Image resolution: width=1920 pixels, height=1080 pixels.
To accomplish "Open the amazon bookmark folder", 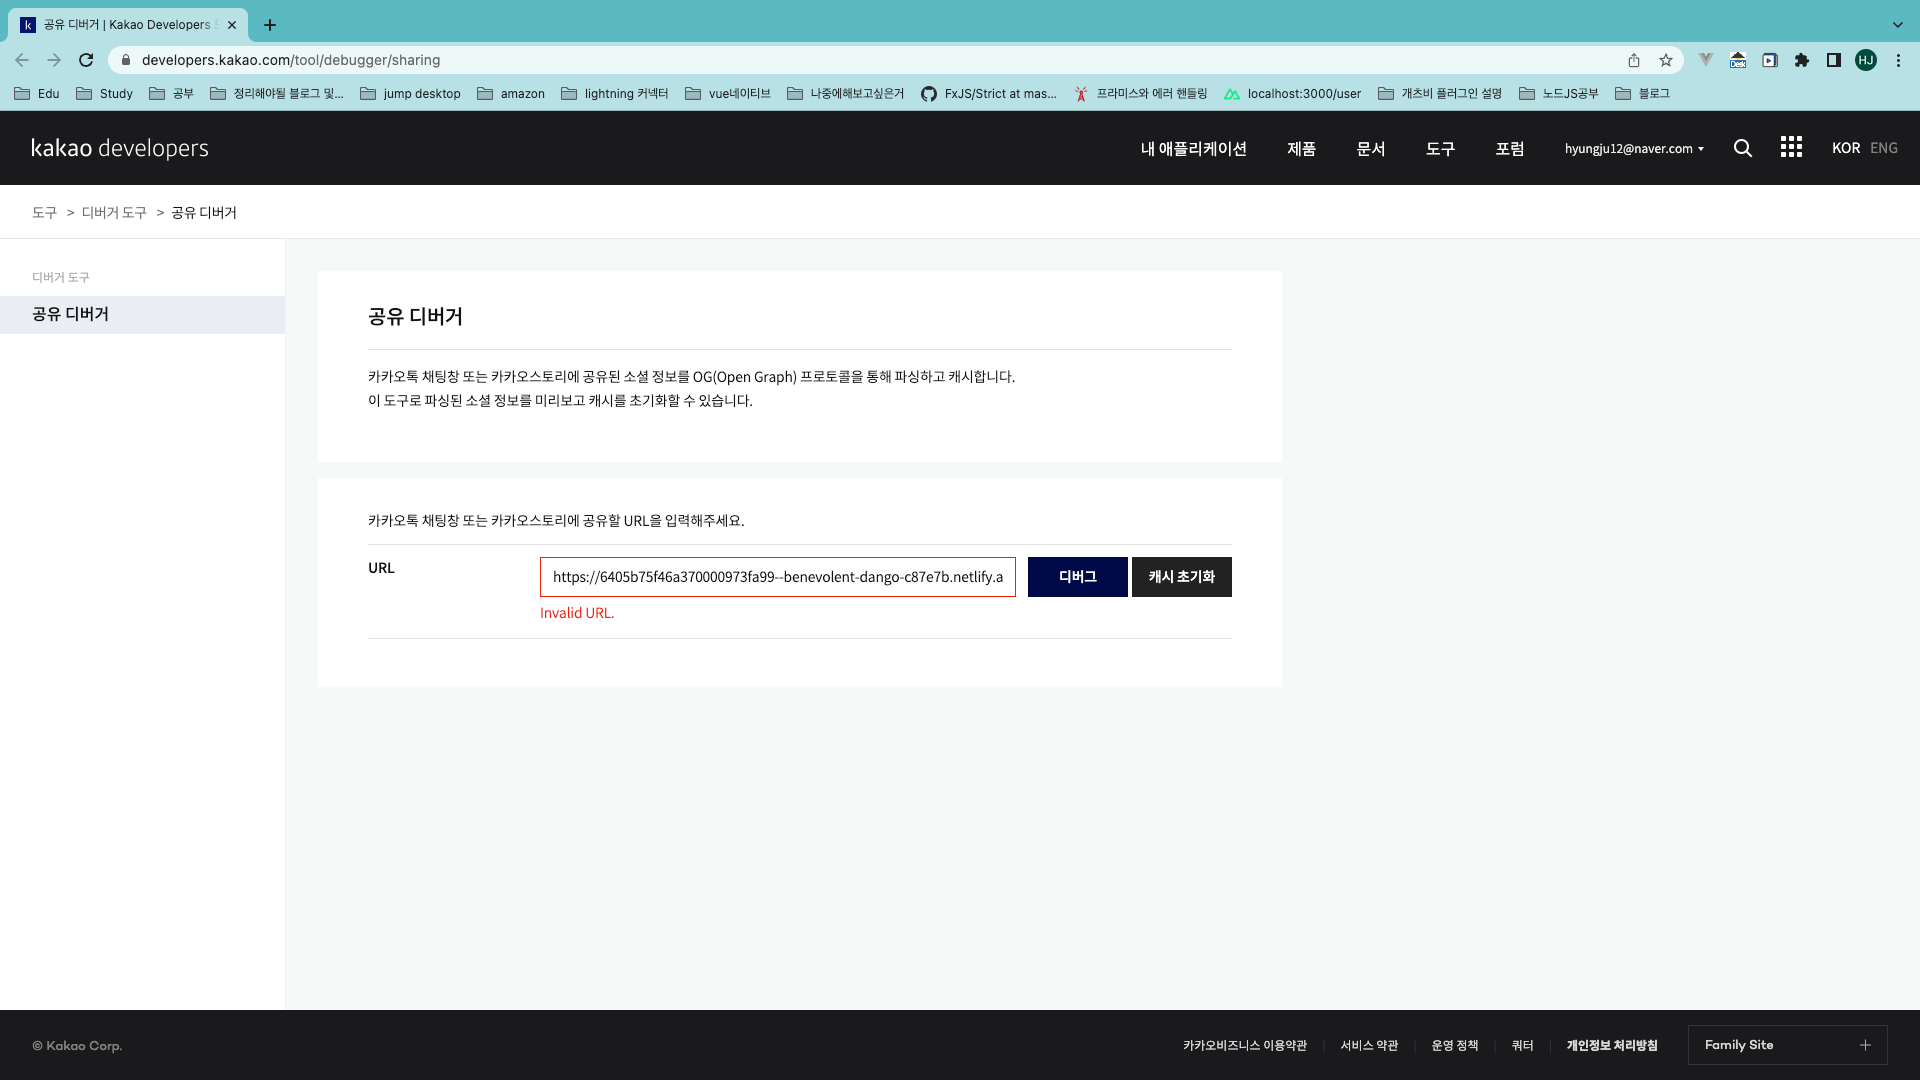I will [511, 94].
